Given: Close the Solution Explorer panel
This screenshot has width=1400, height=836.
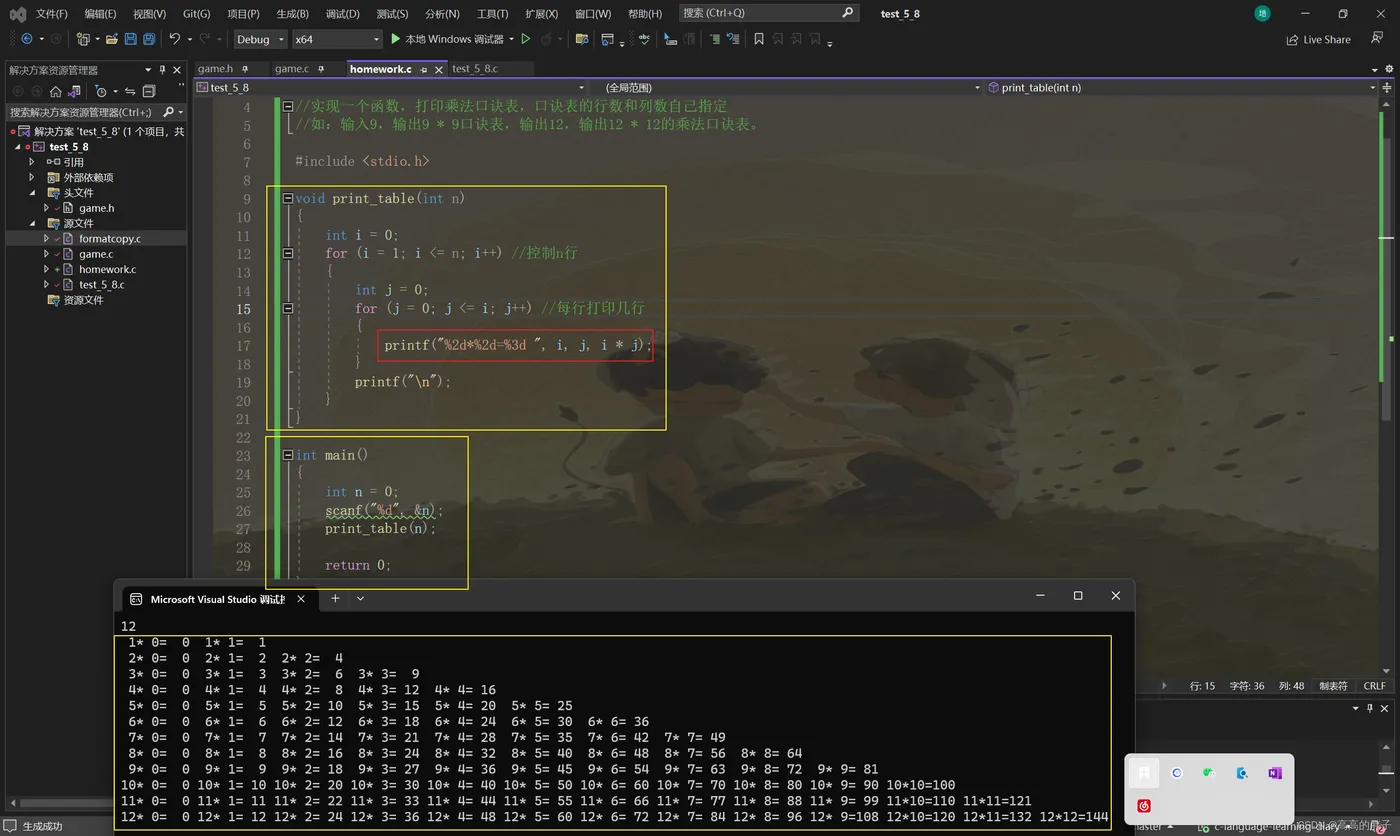Looking at the screenshot, I should (177, 70).
